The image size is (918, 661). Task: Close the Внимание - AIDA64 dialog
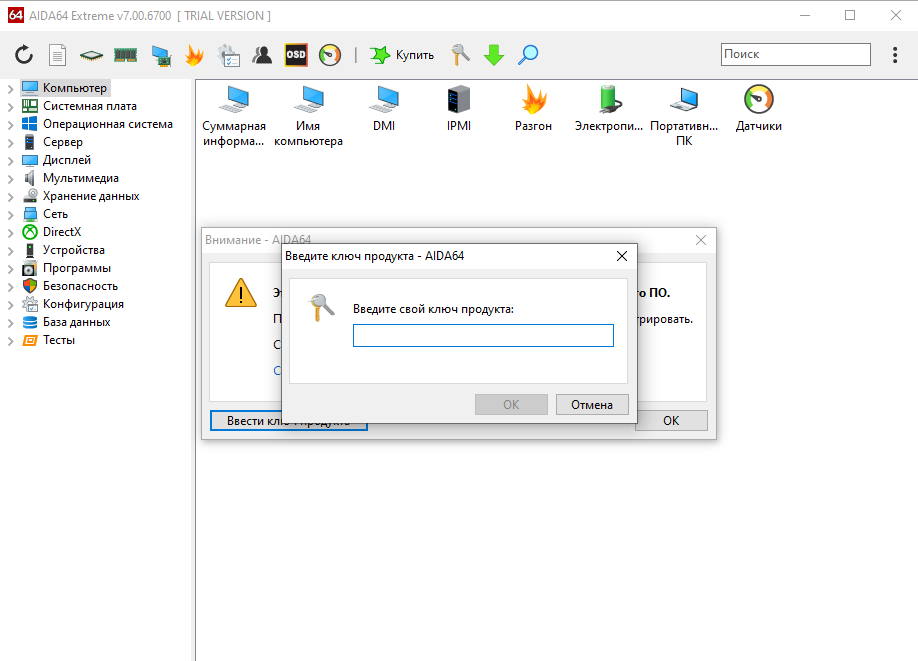click(x=701, y=240)
